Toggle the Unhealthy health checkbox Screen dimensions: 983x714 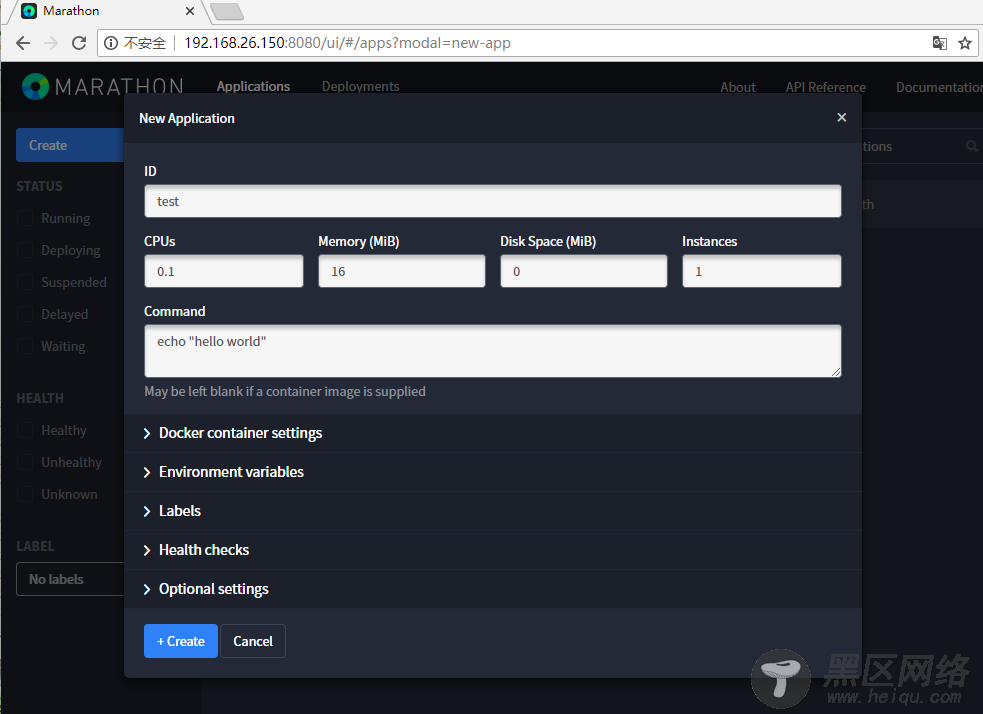tap(25, 462)
